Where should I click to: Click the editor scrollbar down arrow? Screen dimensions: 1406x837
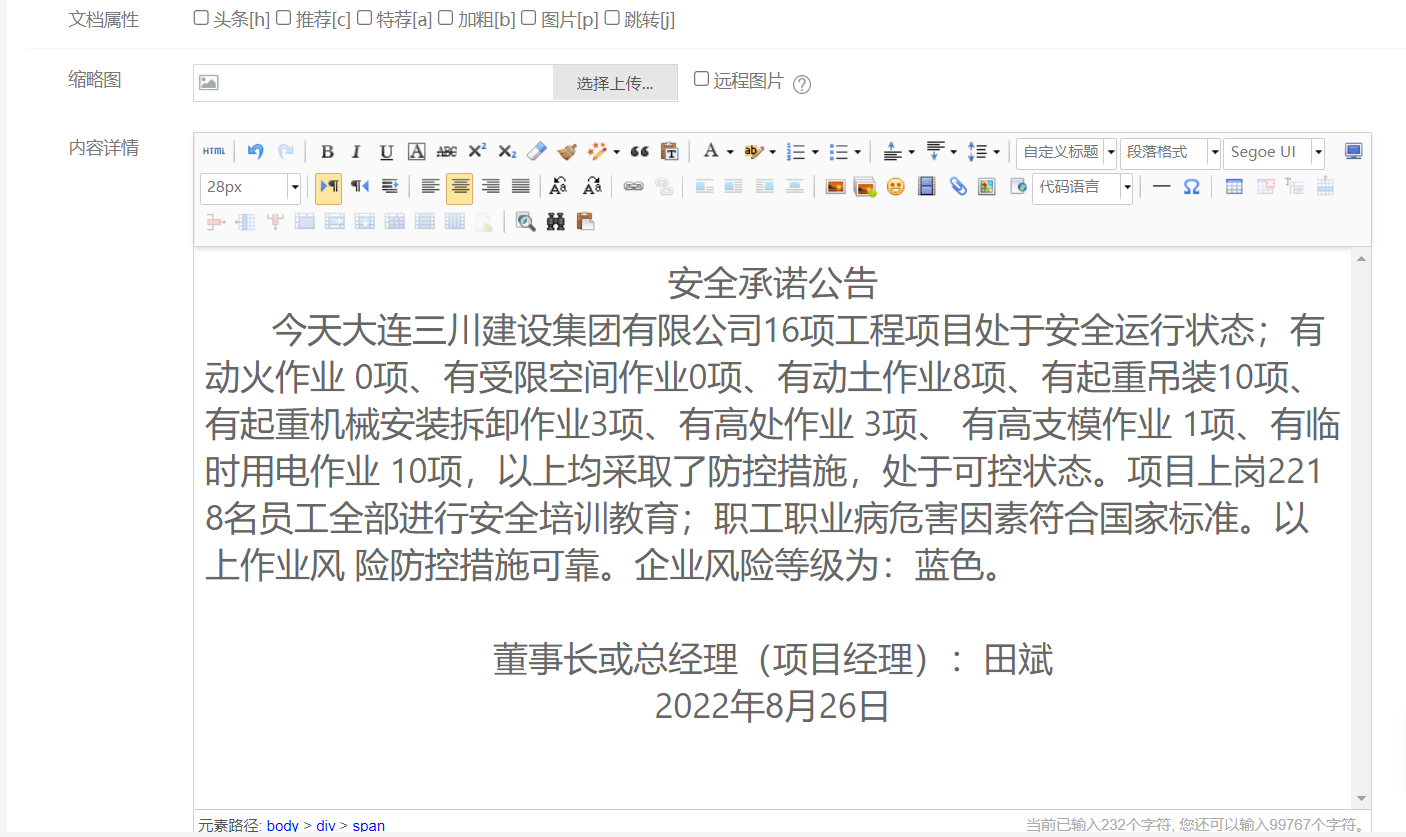1361,798
